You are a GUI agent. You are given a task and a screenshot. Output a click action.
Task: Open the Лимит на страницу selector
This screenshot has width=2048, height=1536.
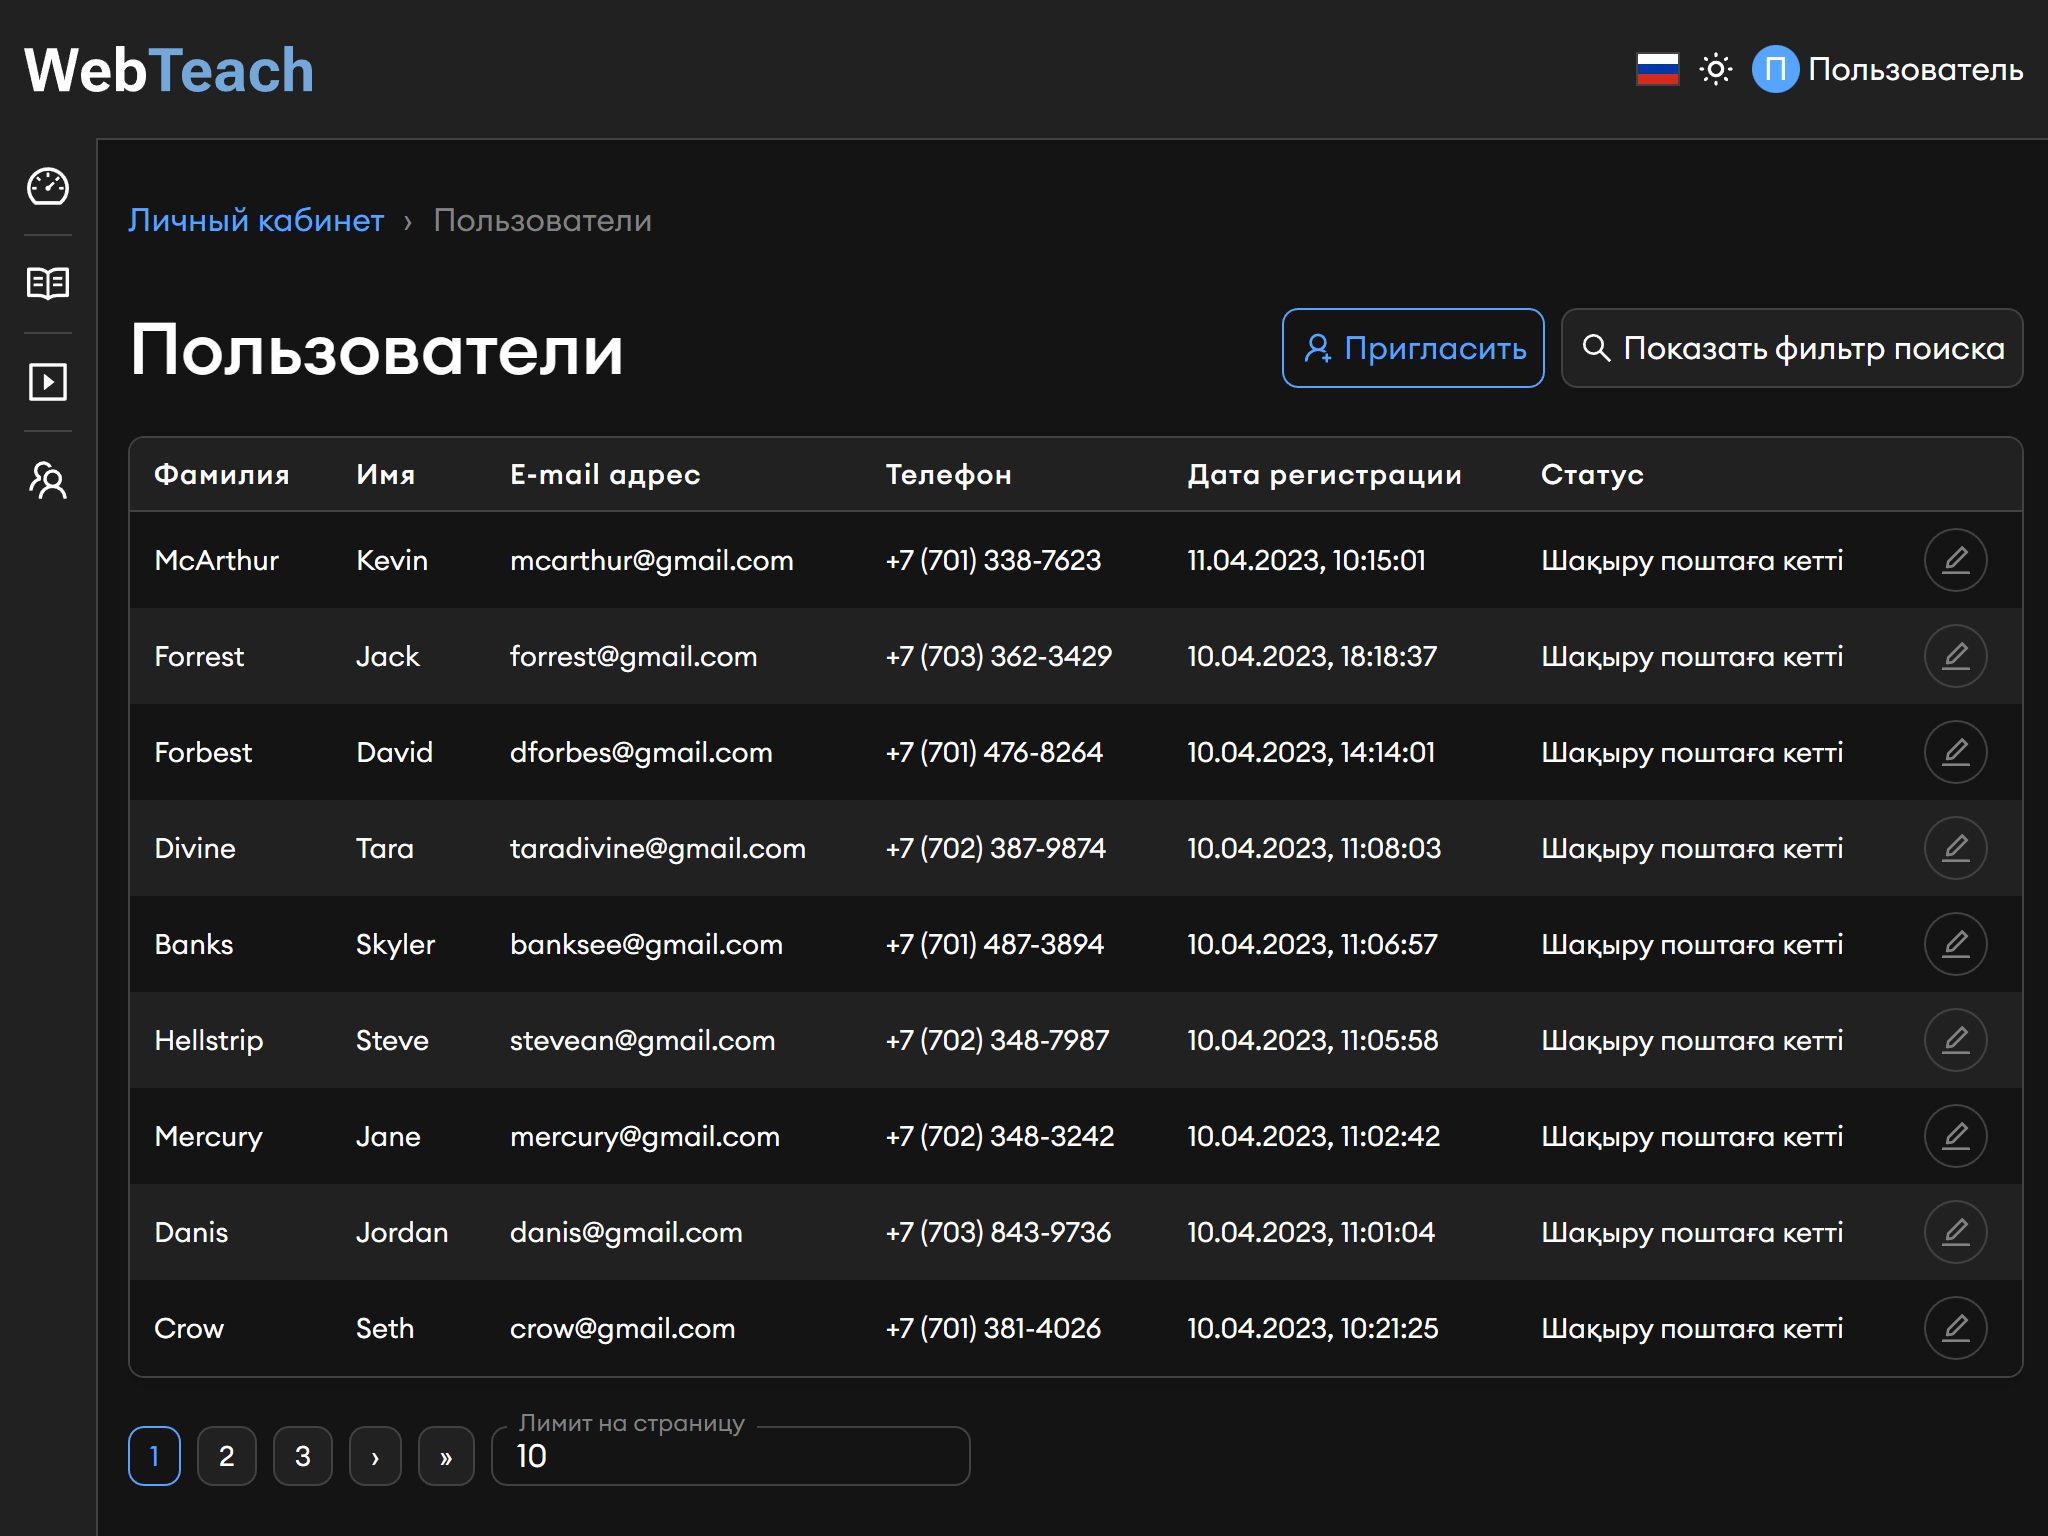730,1456
